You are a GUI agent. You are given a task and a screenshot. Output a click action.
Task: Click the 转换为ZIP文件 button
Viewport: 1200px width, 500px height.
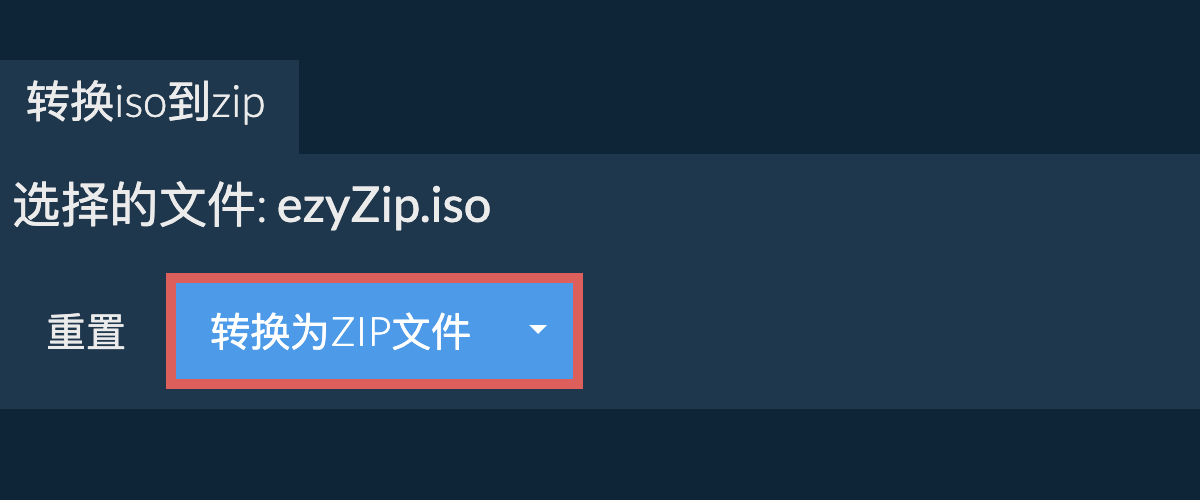click(340, 332)
